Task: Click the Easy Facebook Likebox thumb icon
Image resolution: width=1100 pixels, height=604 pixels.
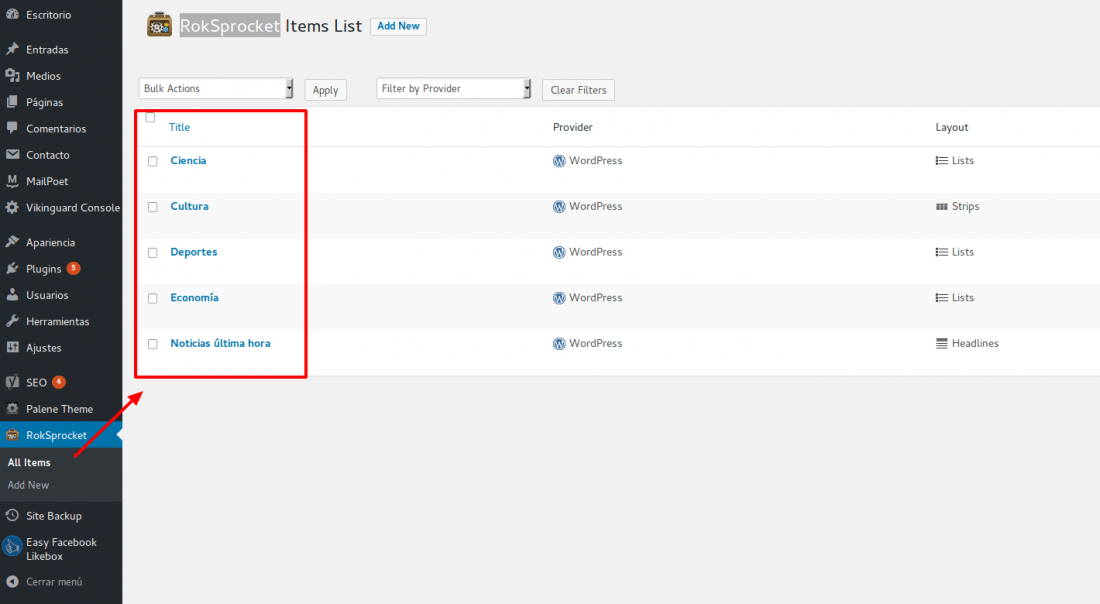Action: click(x=12, y=546)
